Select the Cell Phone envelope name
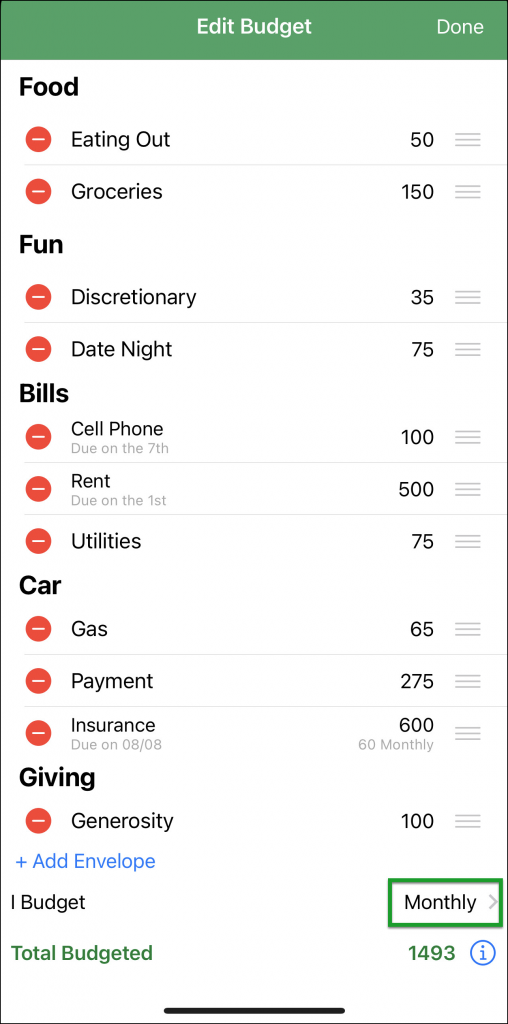Image resolution: width=508 pixels, height=1024 pixels. coord(117,428)
